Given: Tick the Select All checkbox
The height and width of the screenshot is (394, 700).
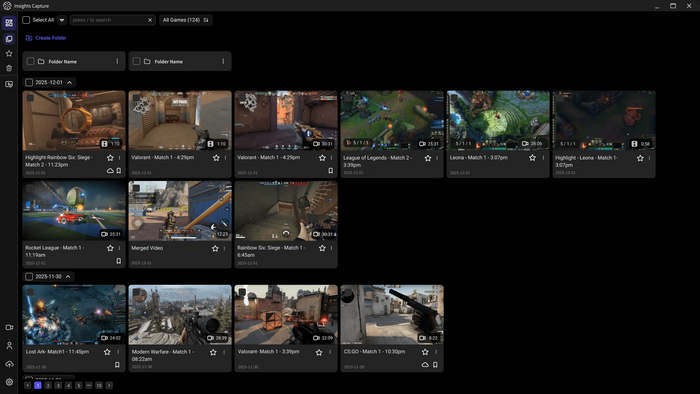Looking at the screenshot, I should [x=26, y=20].
